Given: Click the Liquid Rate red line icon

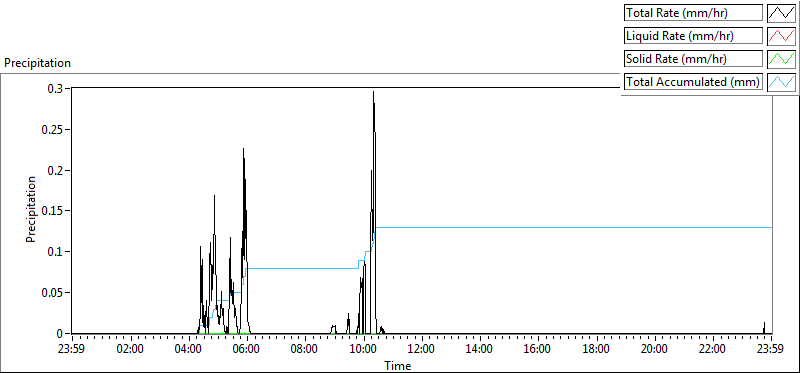Looking at the screenshot, I should click(781, 36).
